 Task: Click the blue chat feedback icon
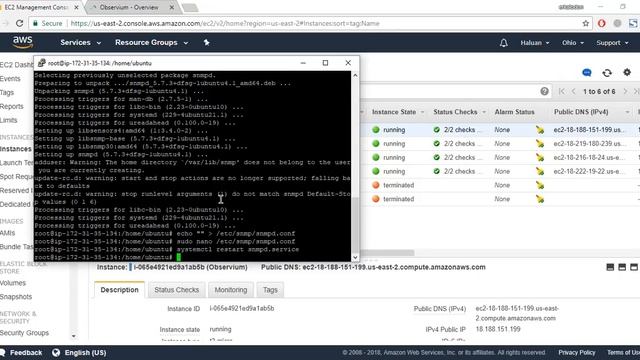pos(587,73)
